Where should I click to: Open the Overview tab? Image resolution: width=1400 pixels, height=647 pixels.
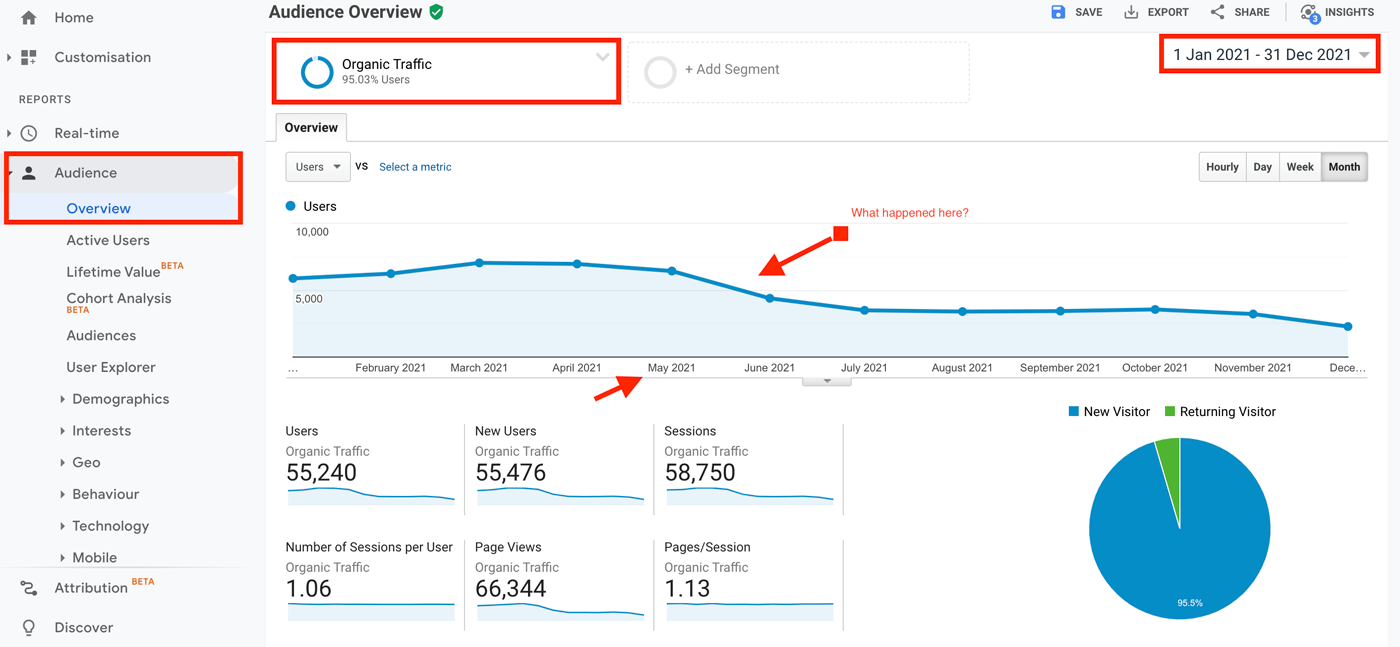[311, 128]
